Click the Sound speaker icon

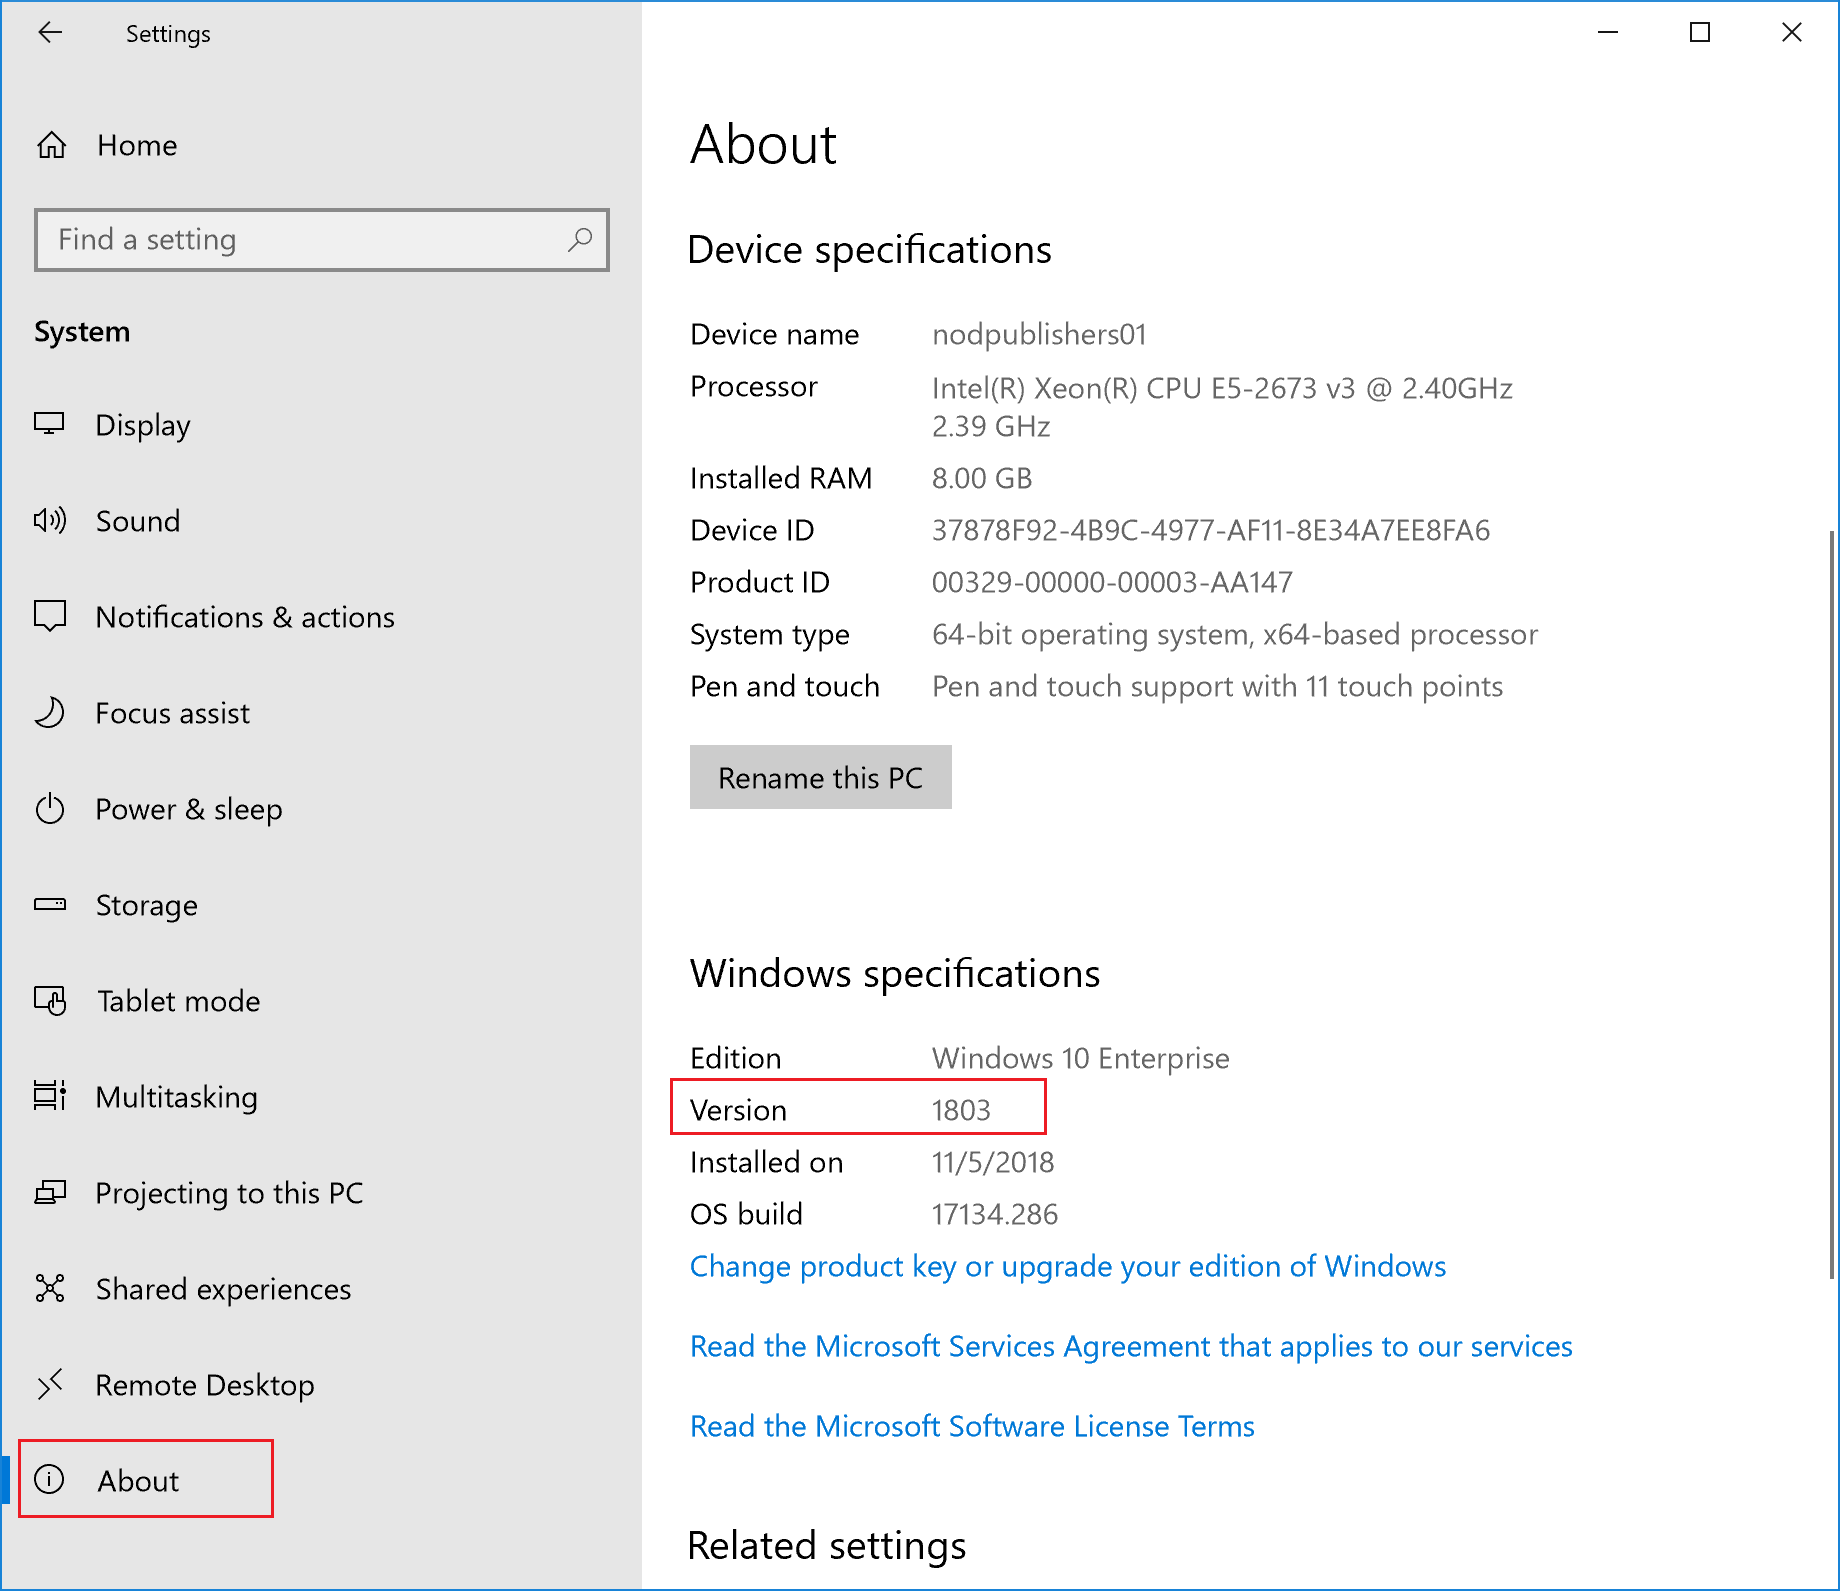point(50,520)
